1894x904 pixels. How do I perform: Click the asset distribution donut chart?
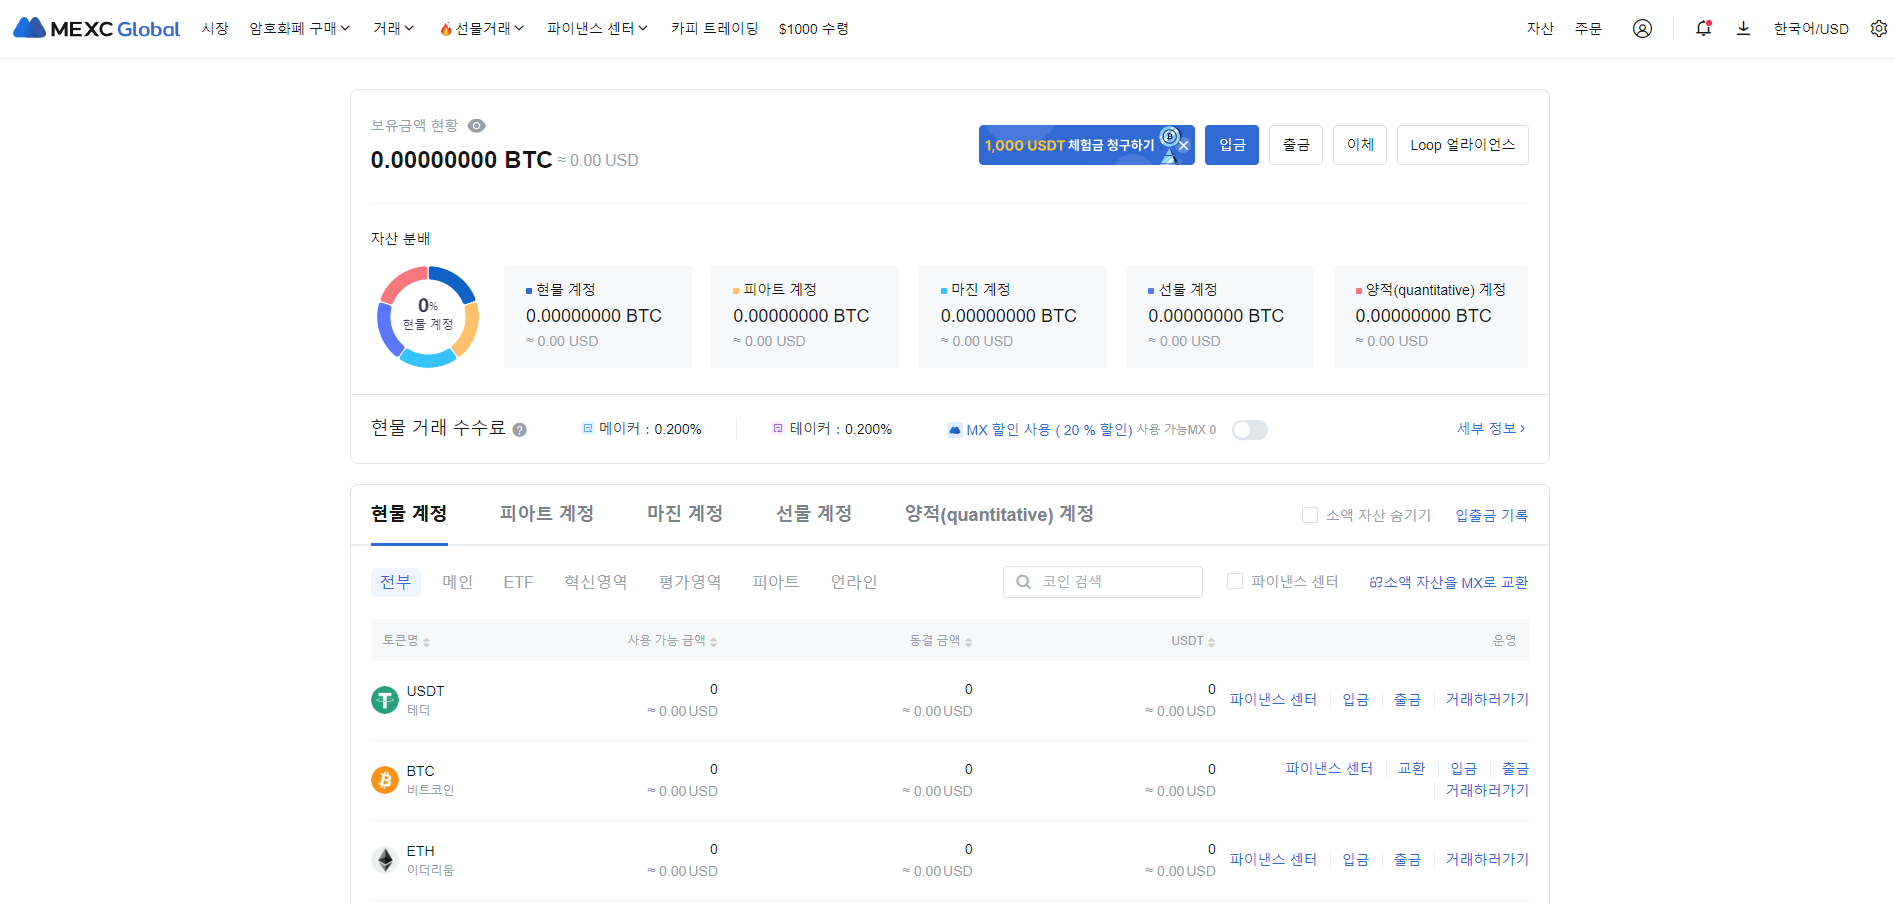tap(428, 316)
